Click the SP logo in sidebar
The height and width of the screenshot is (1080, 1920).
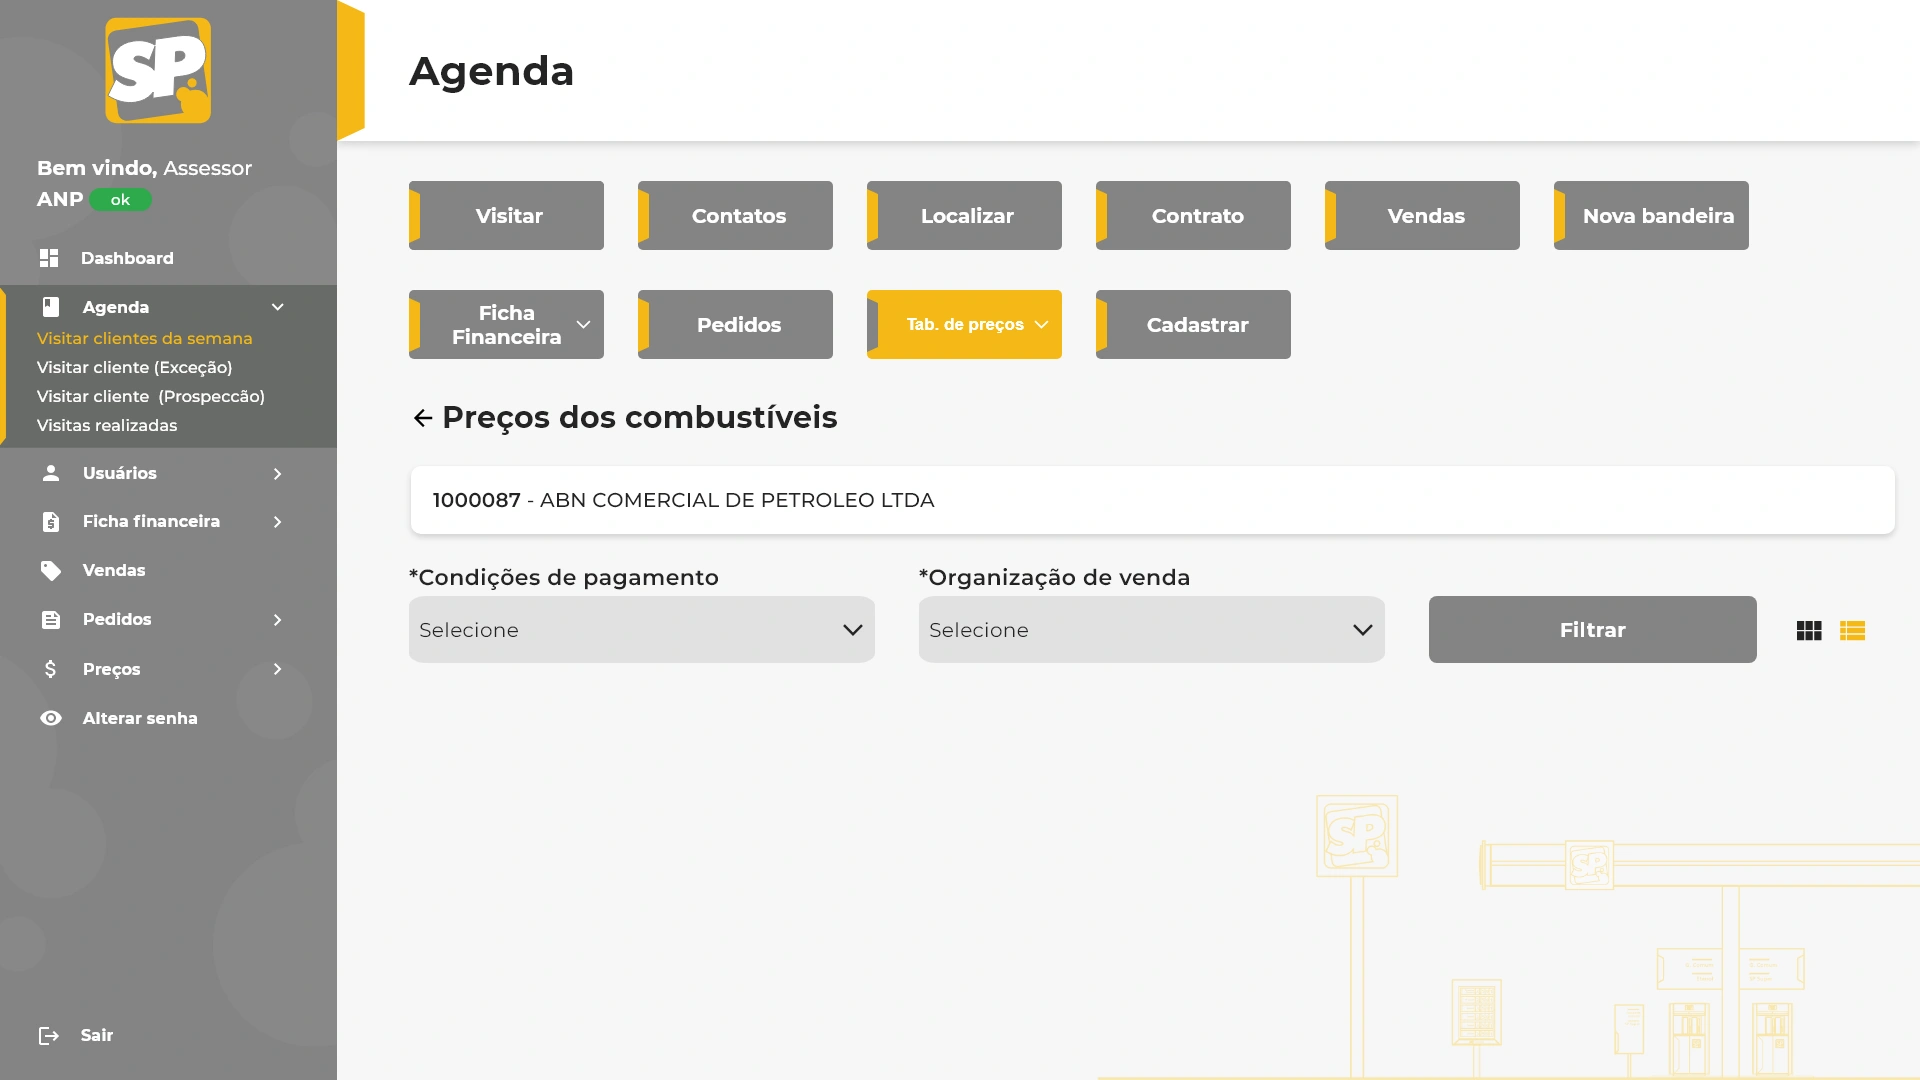click(158, 70)
